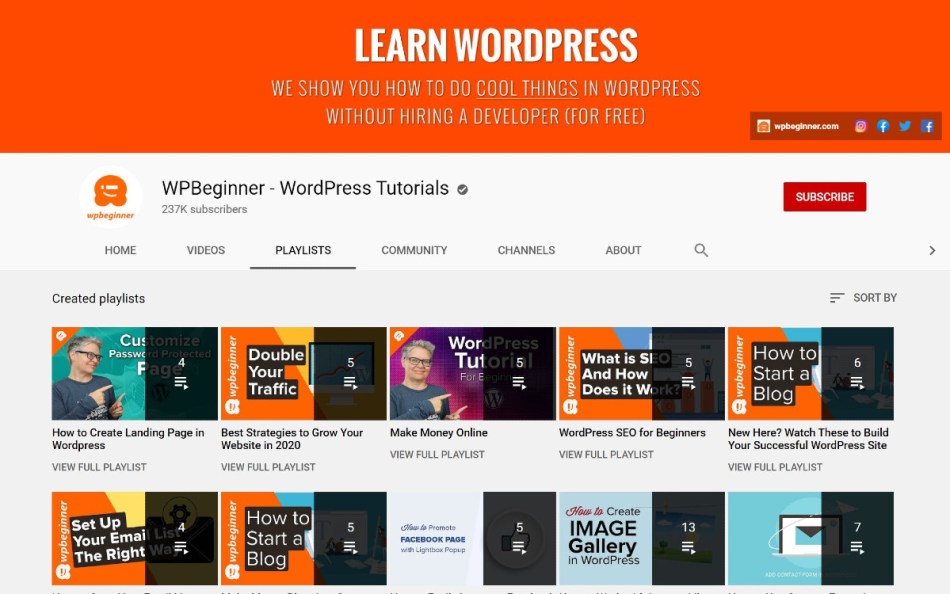This screenshot has width=950, height=594.
Task: Click playlist icon on contact form envelope thumbnail
Action: tap(857, 547)
